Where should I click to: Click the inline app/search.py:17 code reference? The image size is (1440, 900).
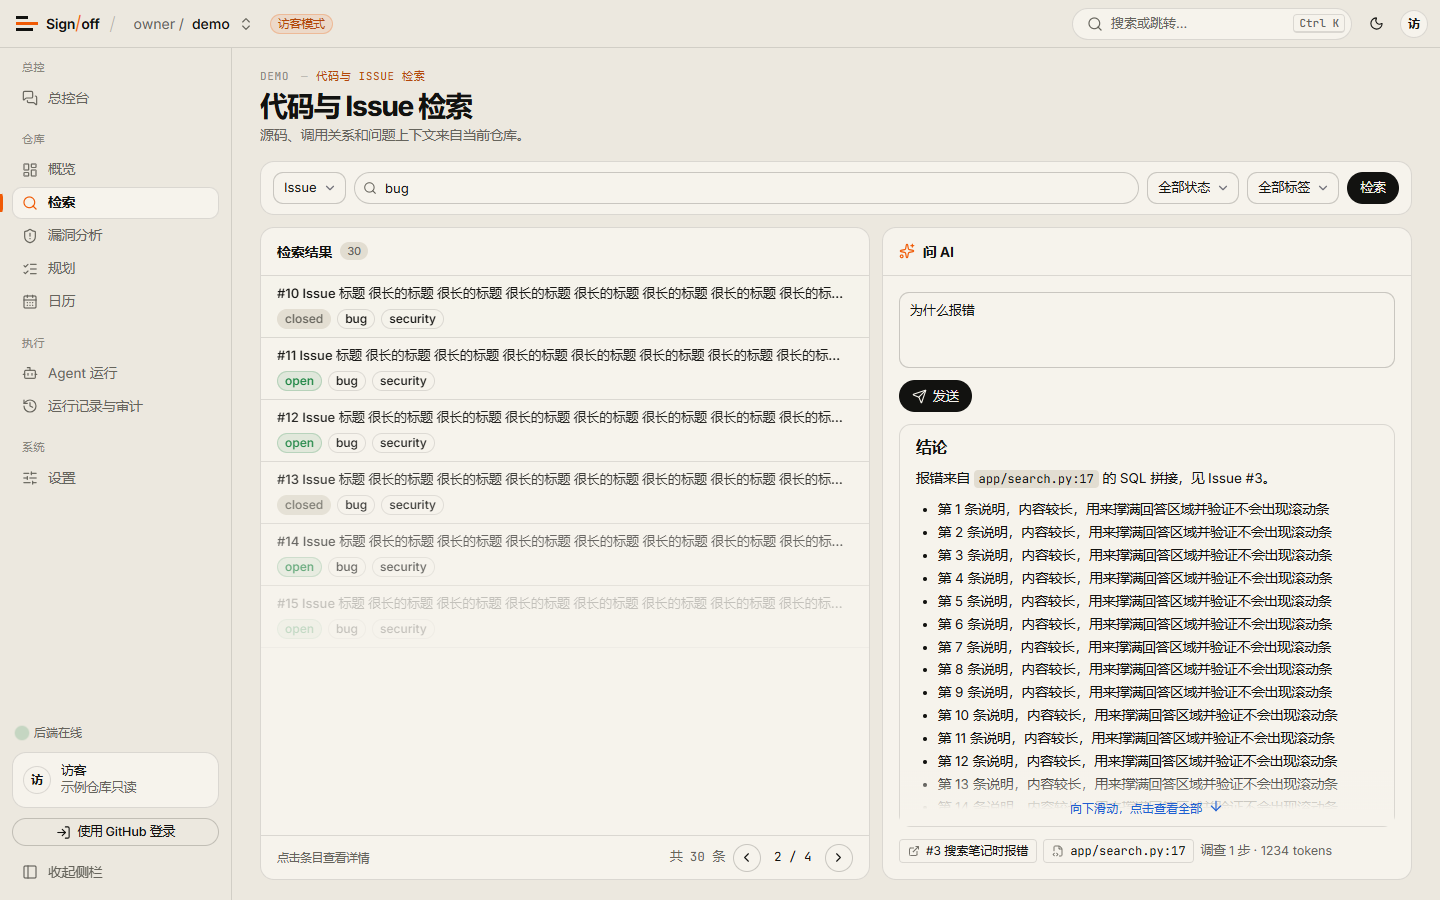pyautogui.click(x=1036, y=479)
